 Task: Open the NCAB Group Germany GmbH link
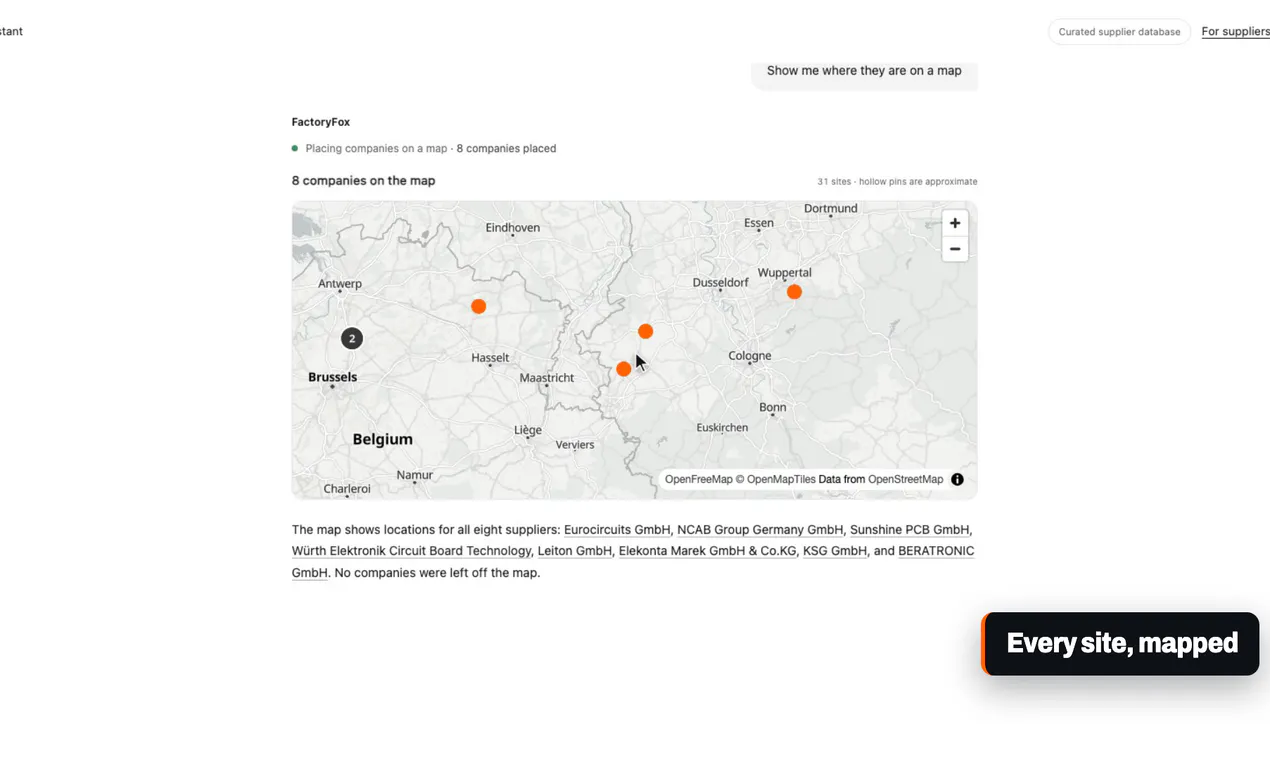[x=760, y=530]
